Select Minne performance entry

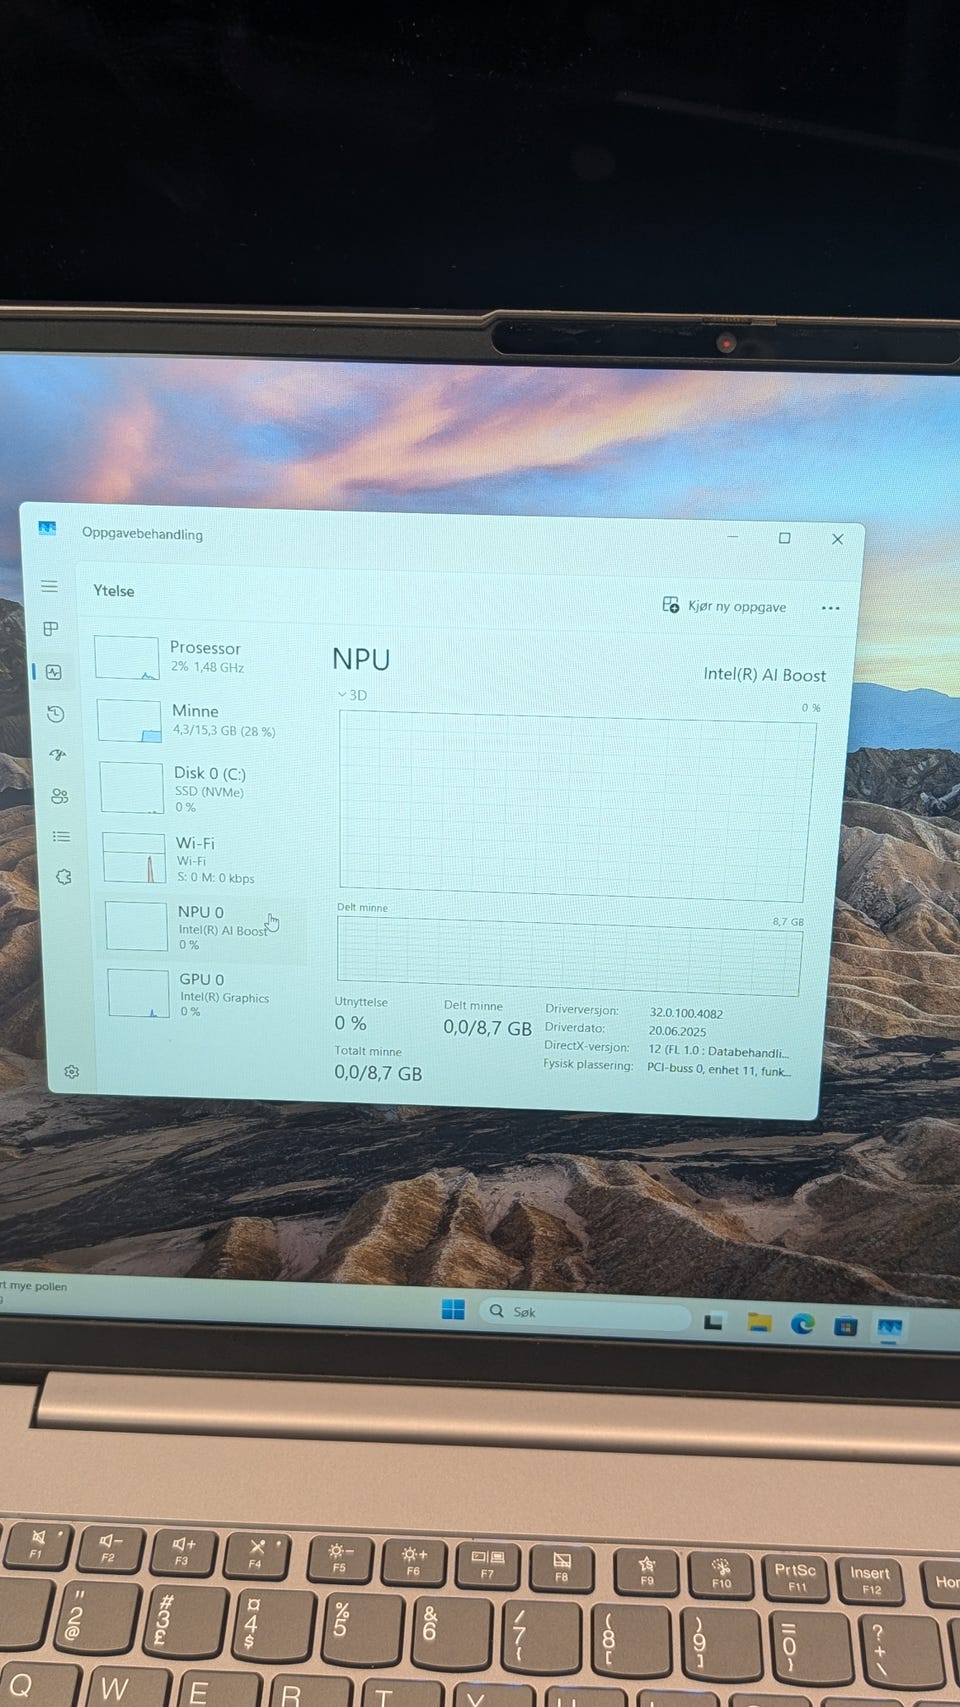click(x=199, y=720)
